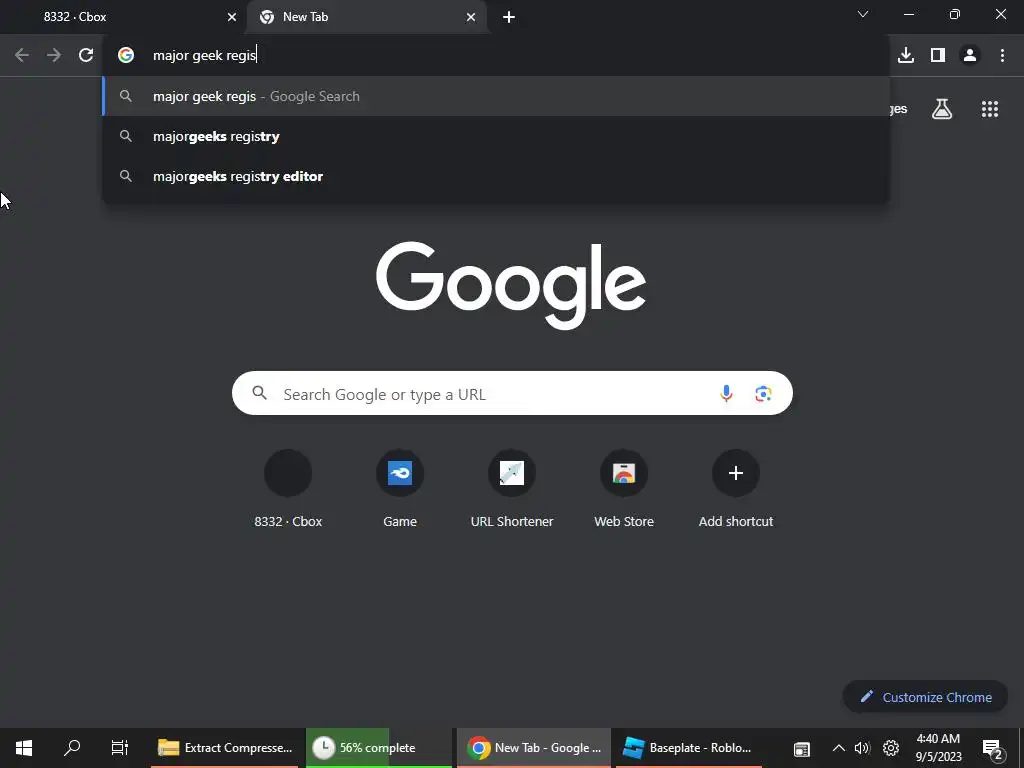Pick the 'majorgeeks registry' suggestion

coord(496,136)
